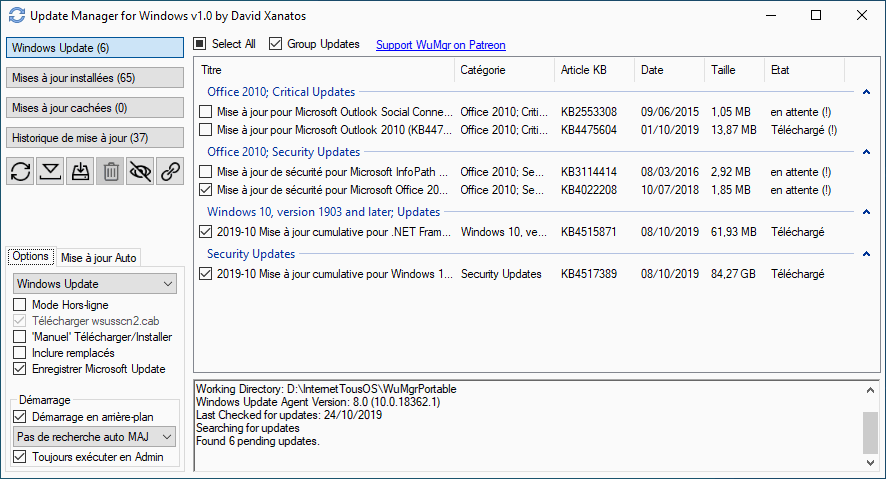Image resolution: width=886 pixels, height=479 pixels.
Task: Check Inclure remplacés option
Action: (x=20, y=352)
